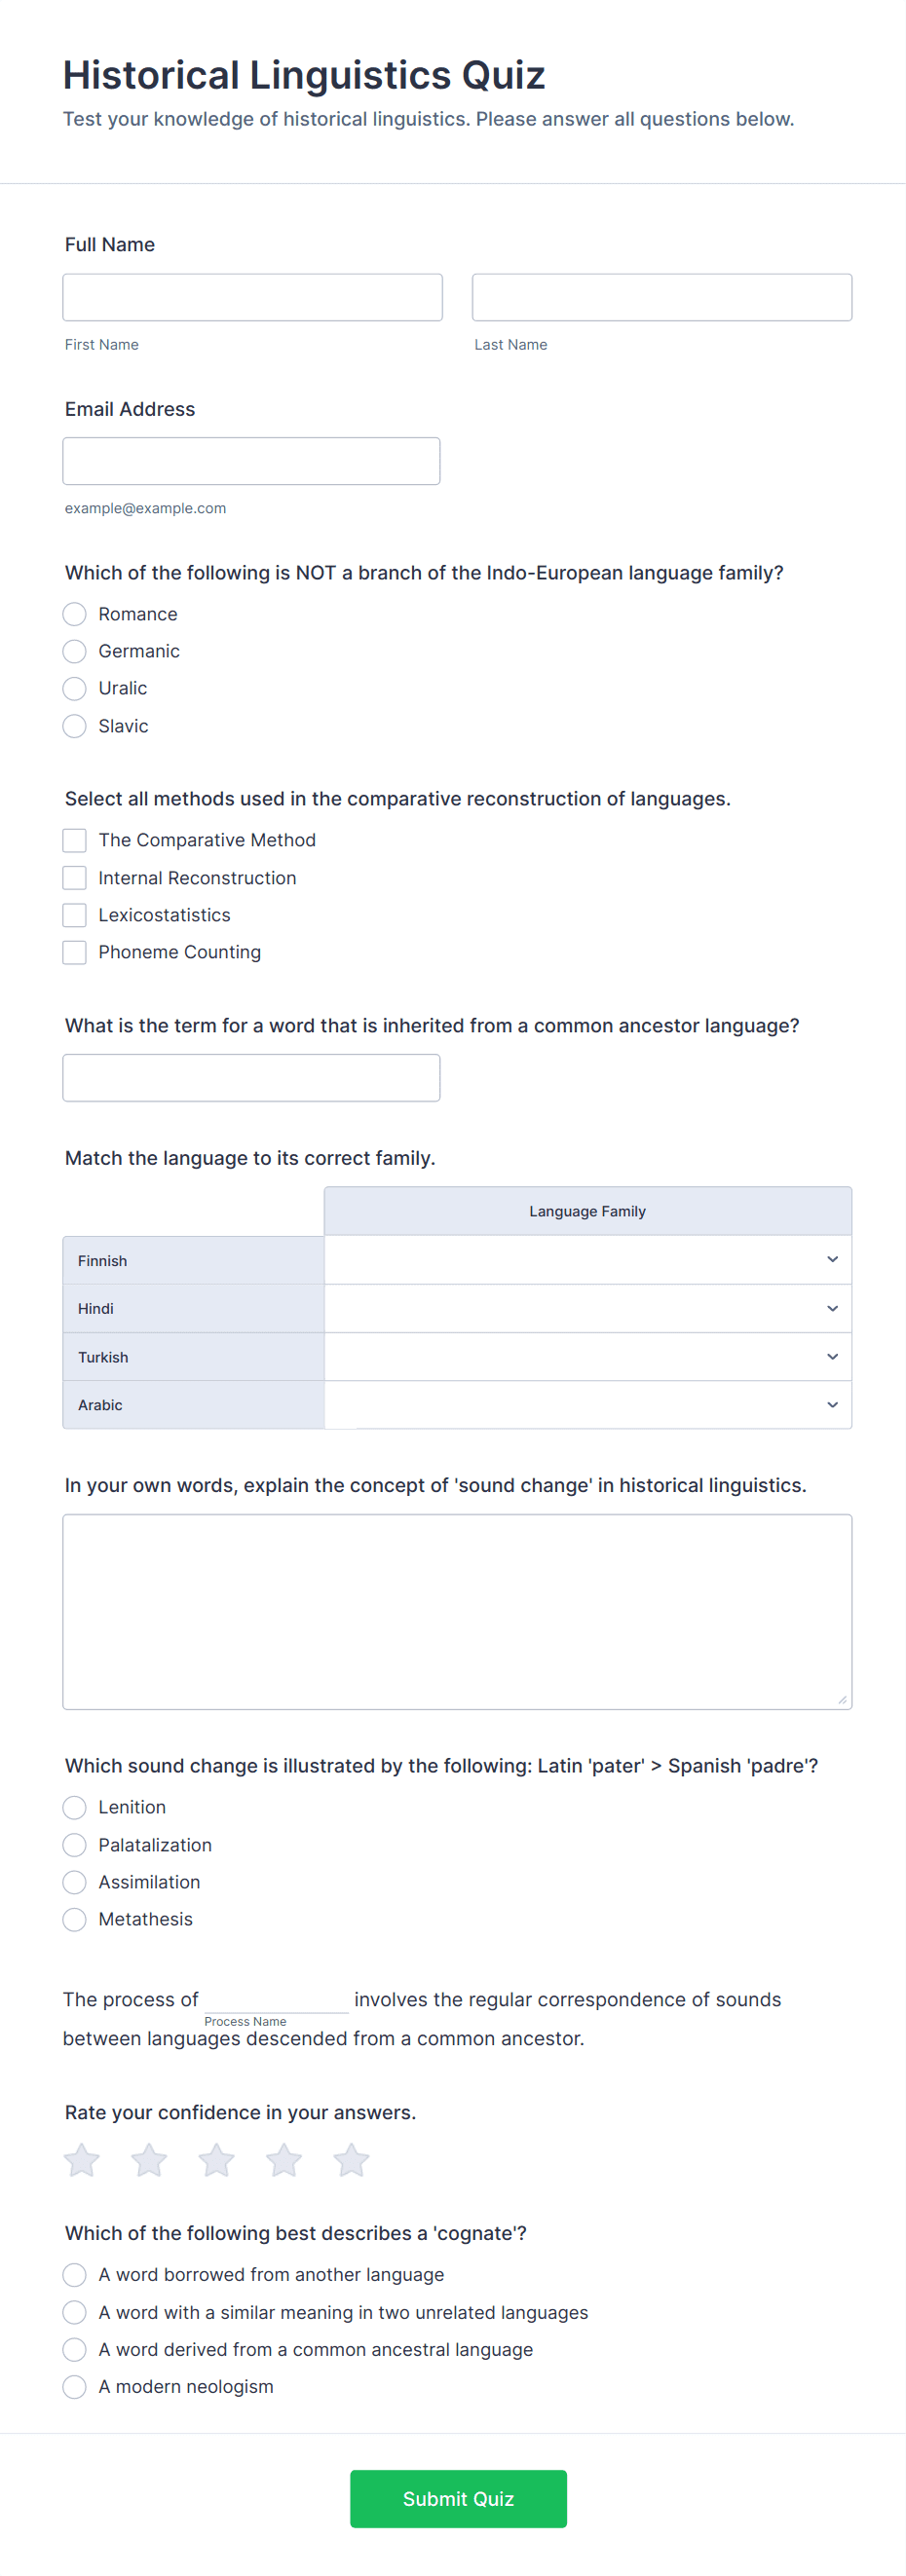The height and width of the screenshot is (2576, 906).
Task: Expand the Hindi language family dropdown
Action: coord(588,1308)
